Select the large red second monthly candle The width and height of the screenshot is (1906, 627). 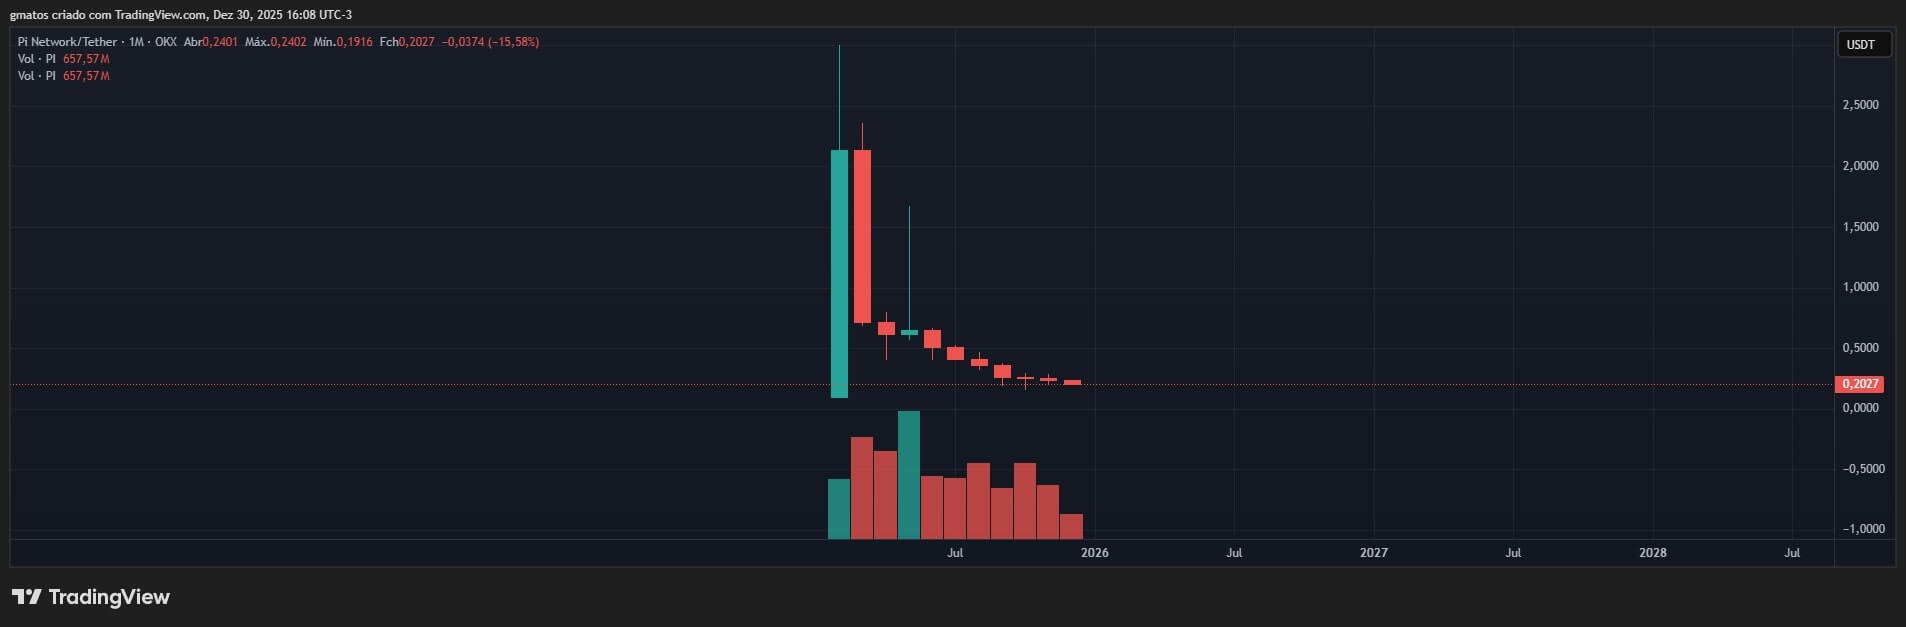(x=862, y=236)
